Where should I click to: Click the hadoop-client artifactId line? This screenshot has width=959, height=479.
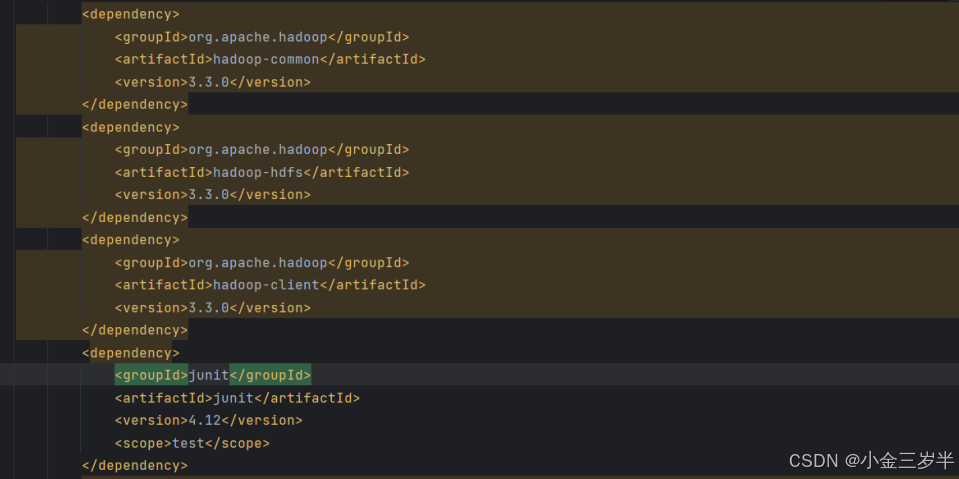click(270, 285)
